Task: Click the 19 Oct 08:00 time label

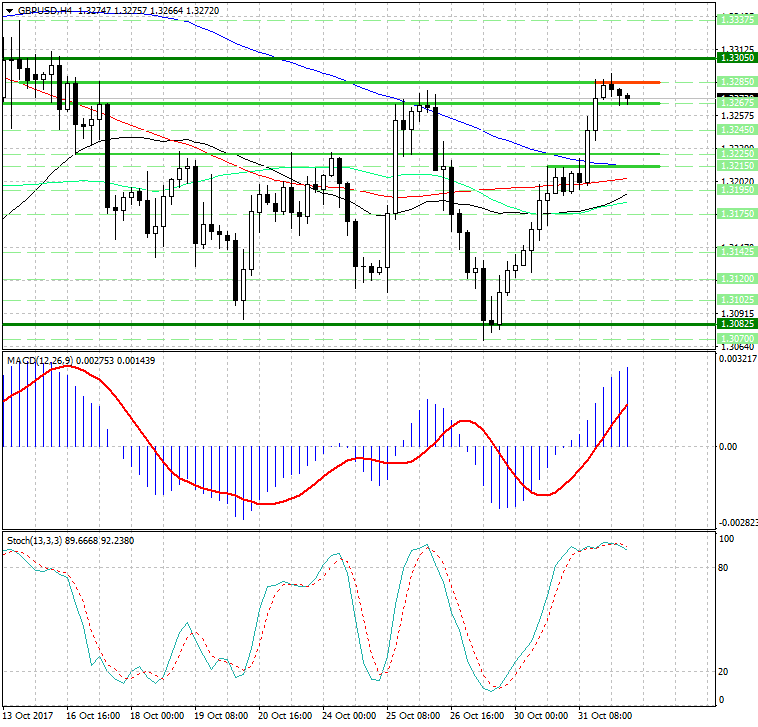Action: coord(220,716)
